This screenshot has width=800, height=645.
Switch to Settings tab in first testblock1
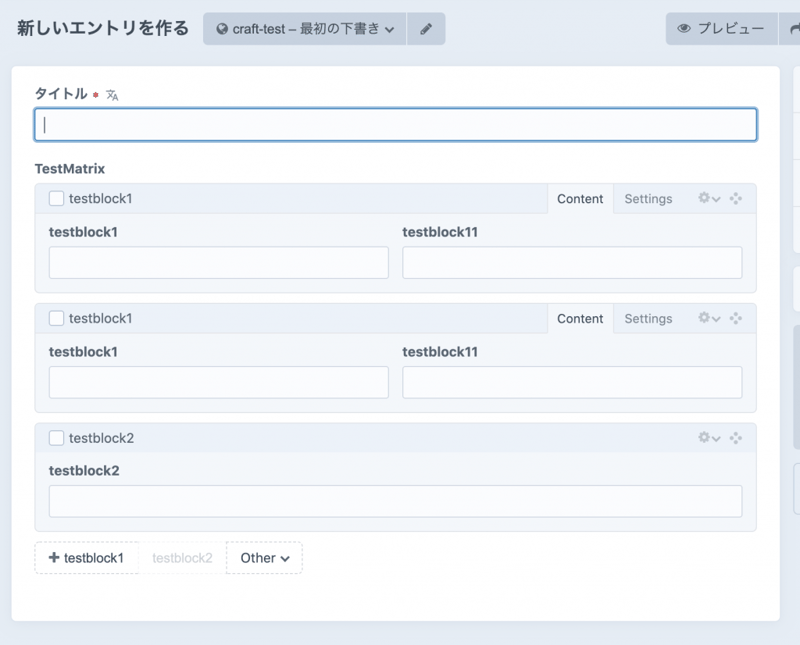(x=648, y=199)
